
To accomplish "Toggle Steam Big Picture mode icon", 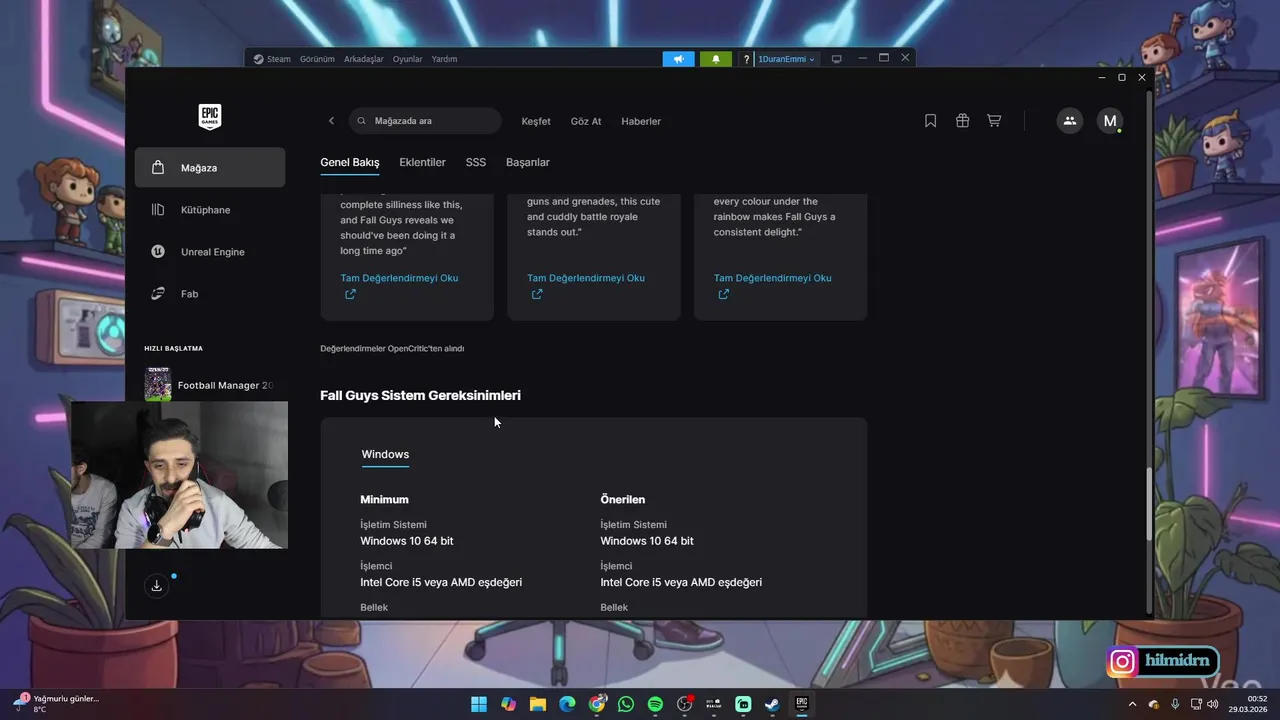I will (x=837, y=59).
